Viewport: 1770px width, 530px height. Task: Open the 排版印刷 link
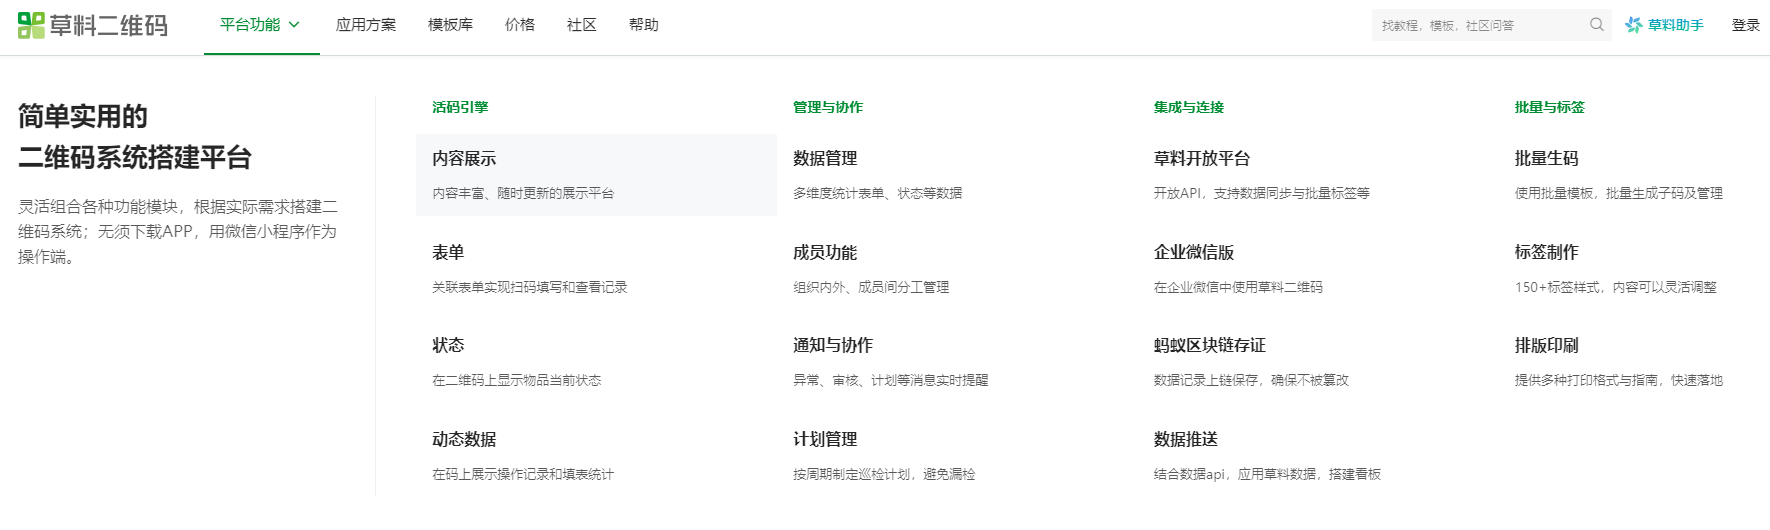click(1547, 345)
